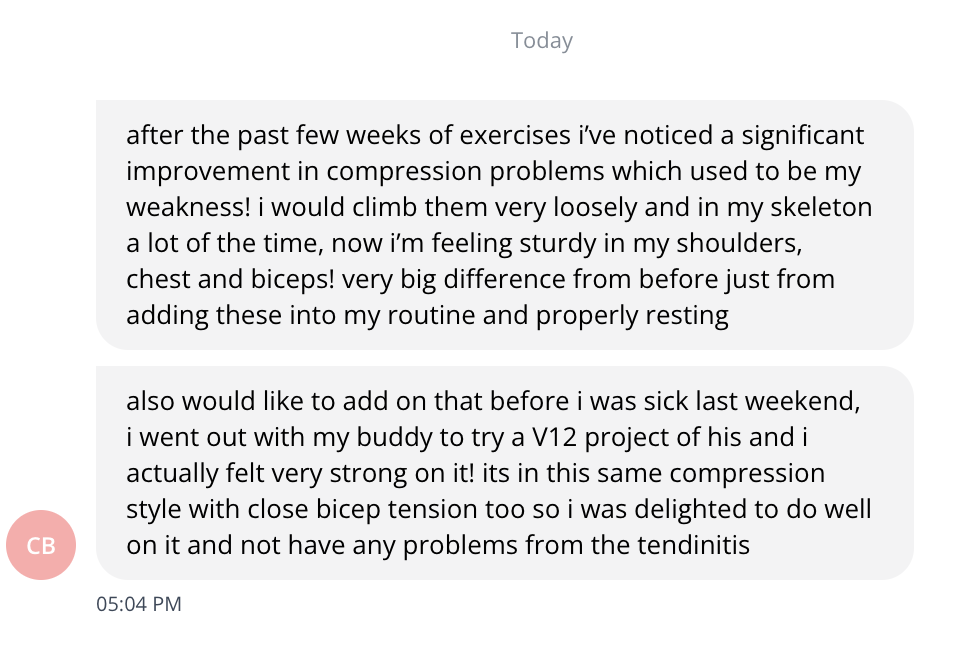The height and width of the screenshot is (646, 954).
Task: Click the CB user avatar
Action: click(x=41, y=545)
